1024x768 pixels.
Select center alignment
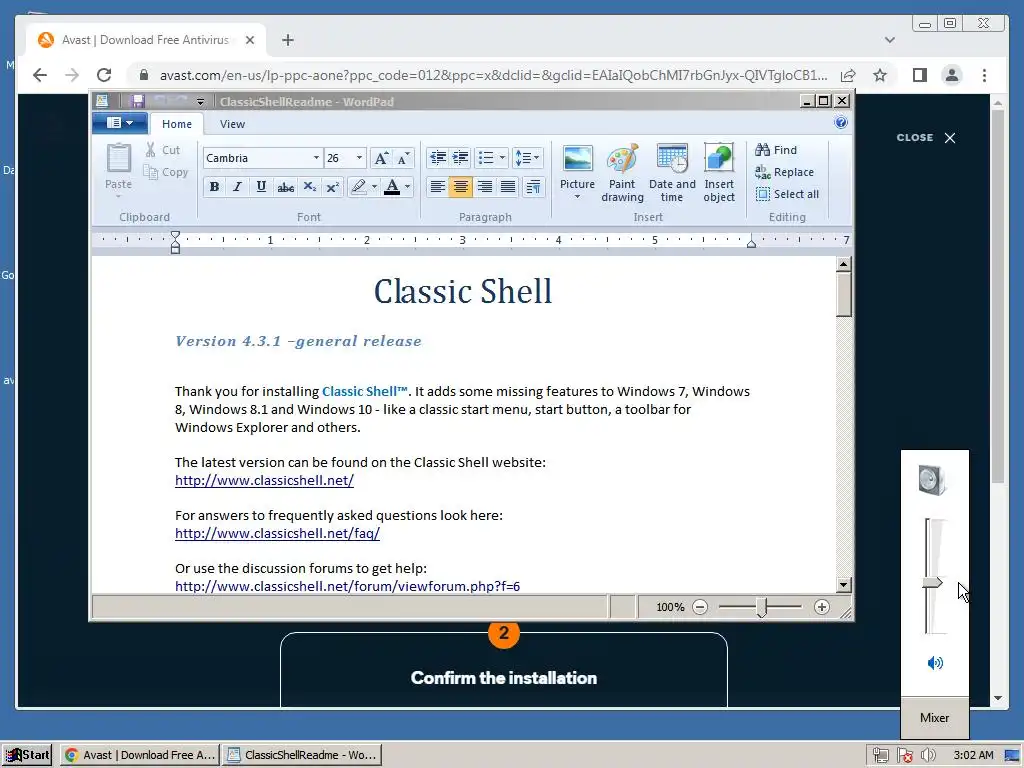click(460, 187)
